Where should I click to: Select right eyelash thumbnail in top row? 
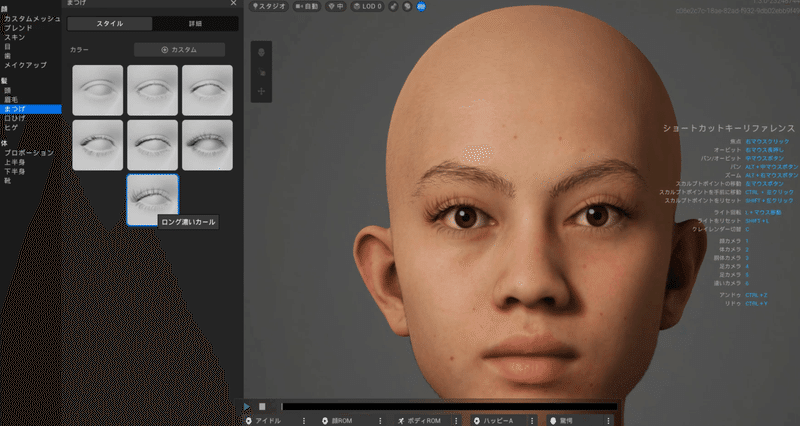pos(207,90)
